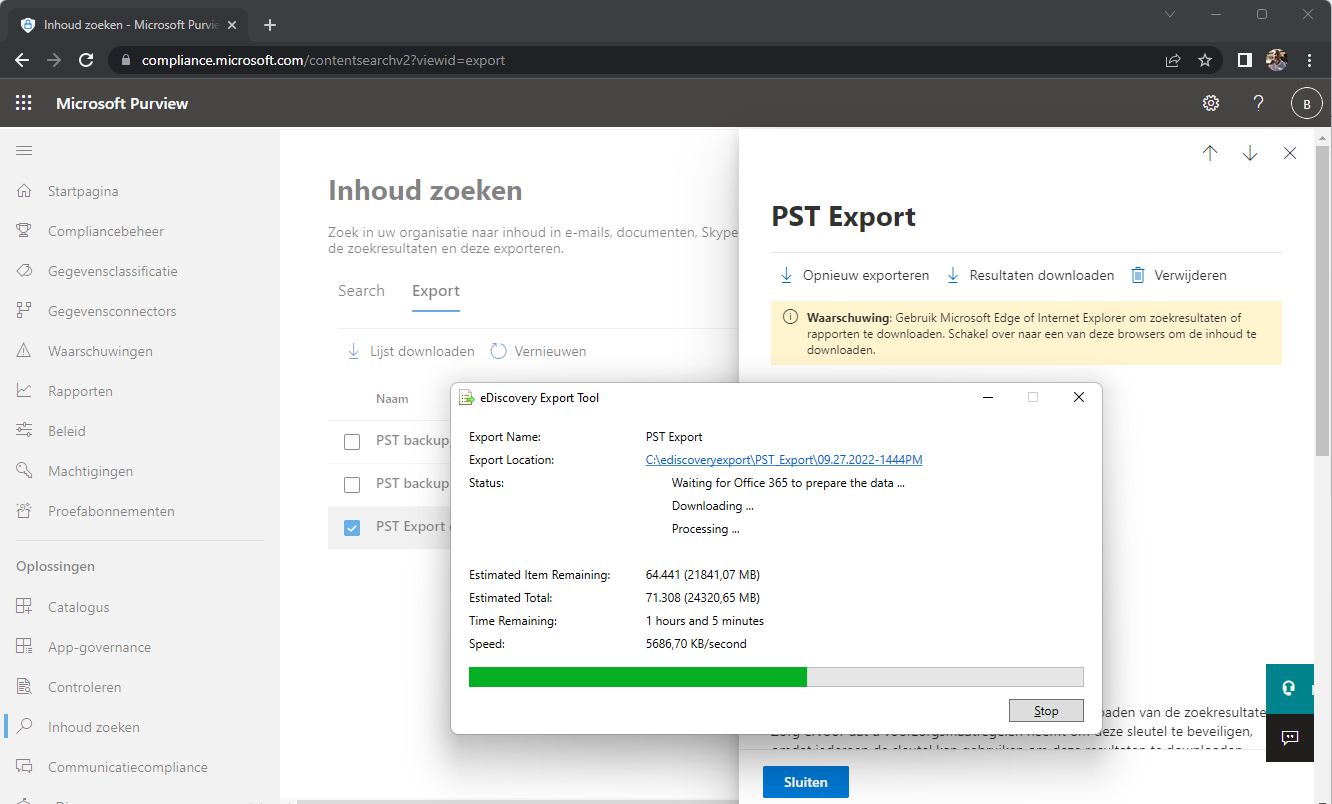
Task: Open settings via the gear icon
Action: coord(1211,103)
